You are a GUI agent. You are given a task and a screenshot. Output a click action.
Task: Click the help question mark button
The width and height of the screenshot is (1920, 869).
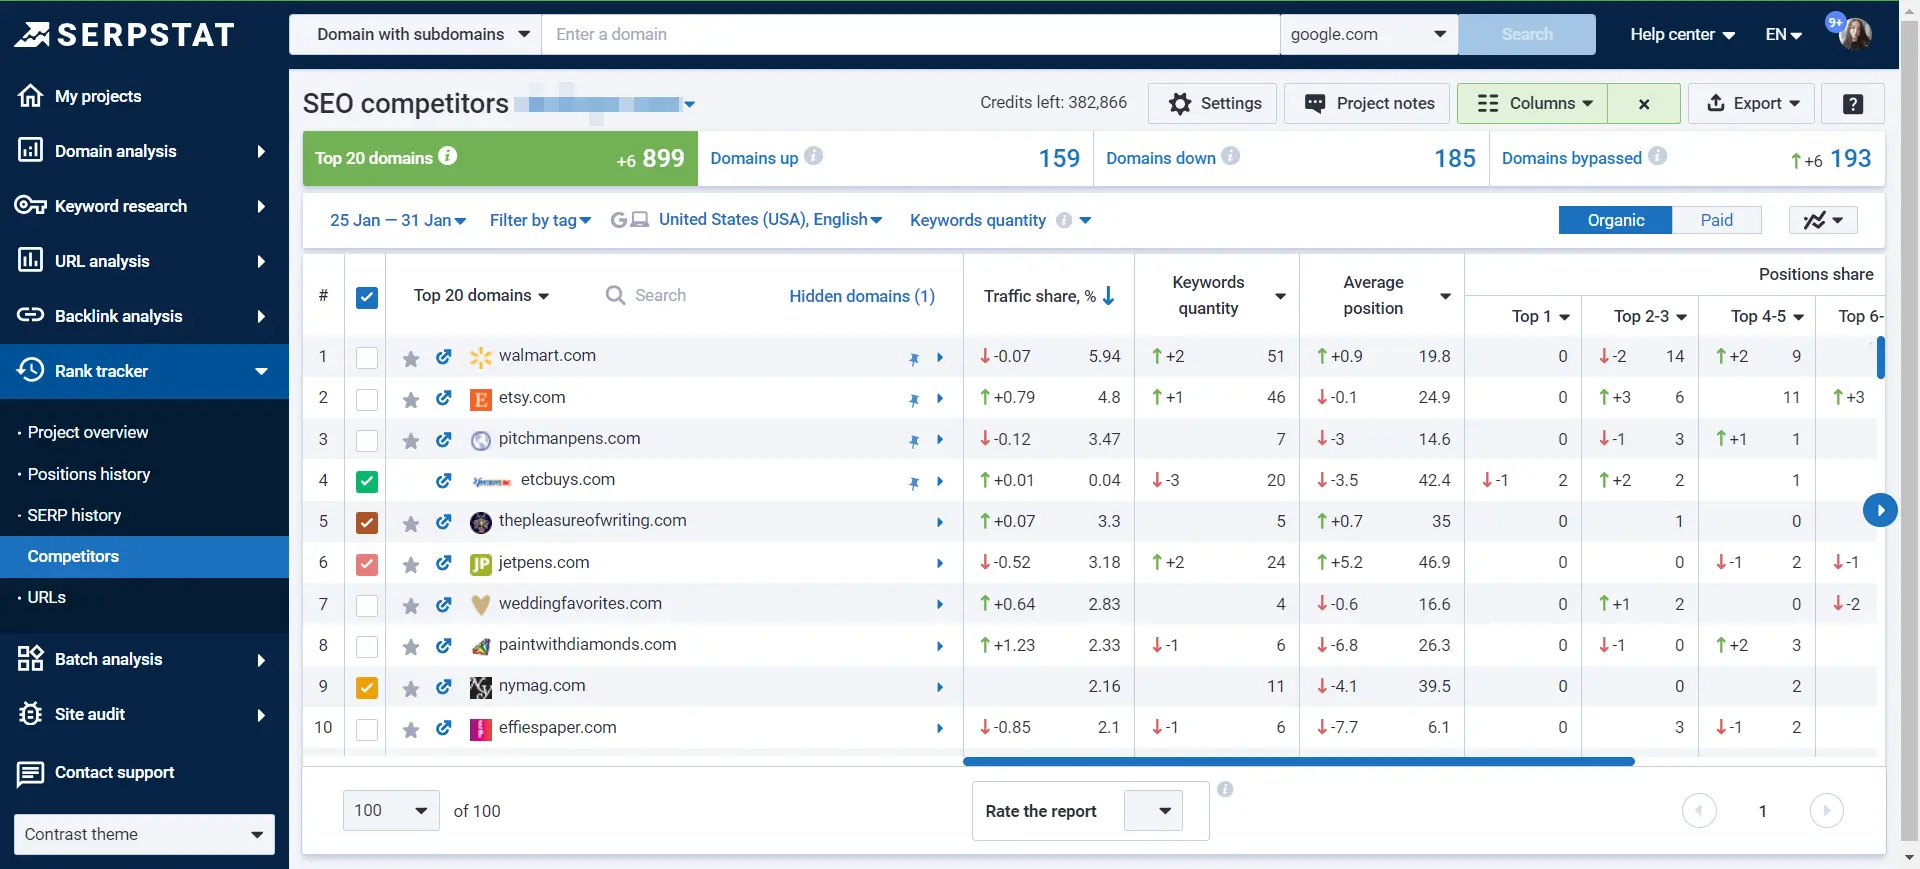[1853, 103]
